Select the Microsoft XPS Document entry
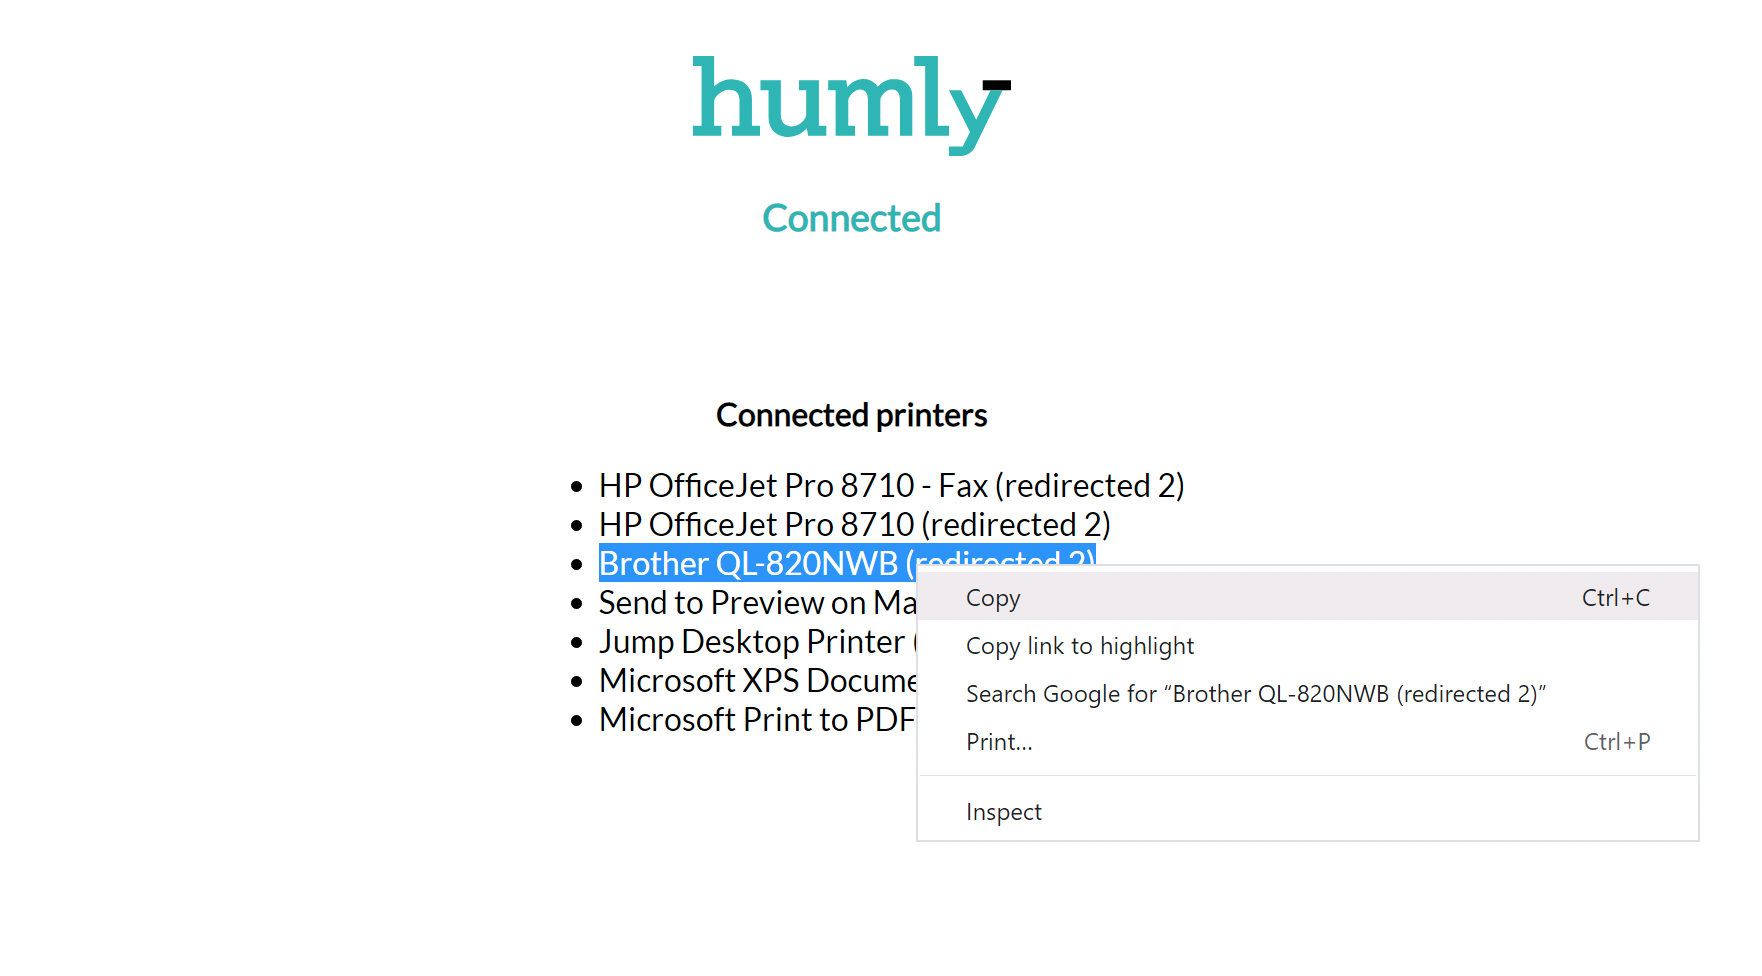 click(x=758, y=680)
